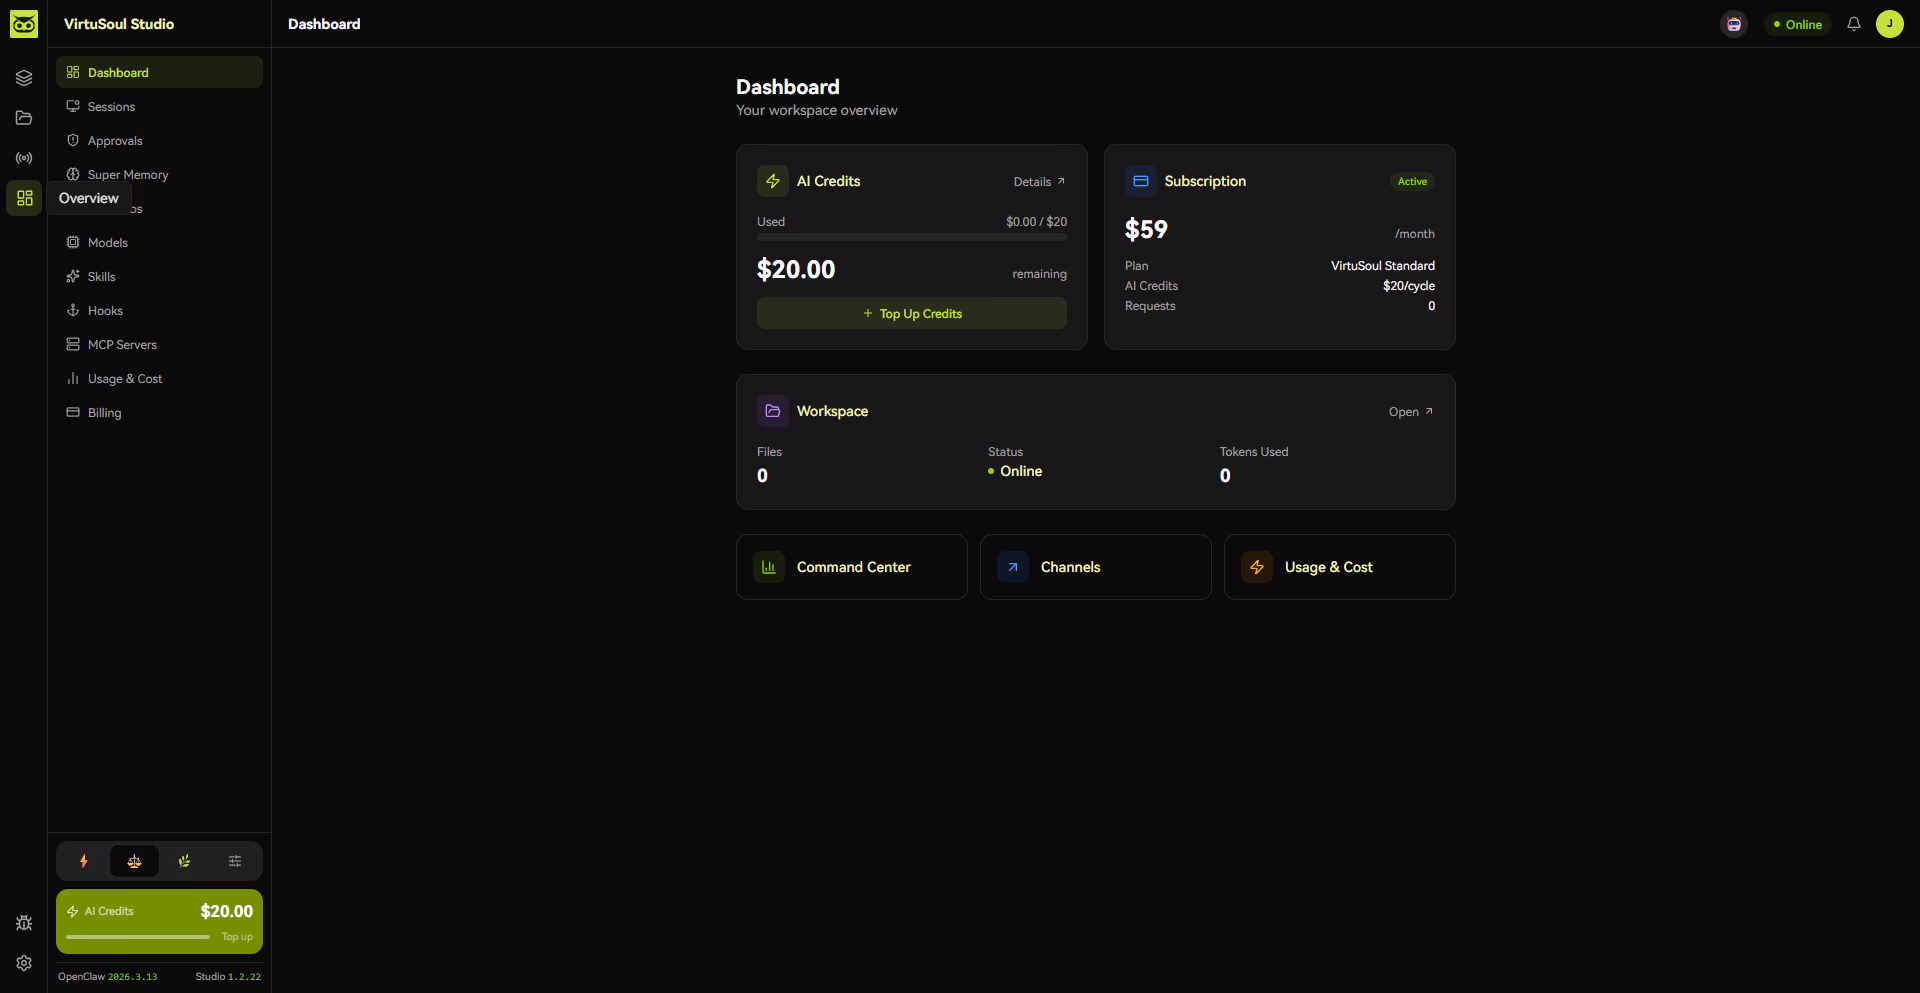1920x993 pixels.
Task: Click the OpenClaw 2026.3.13 version text
Action: click(108, 977)
